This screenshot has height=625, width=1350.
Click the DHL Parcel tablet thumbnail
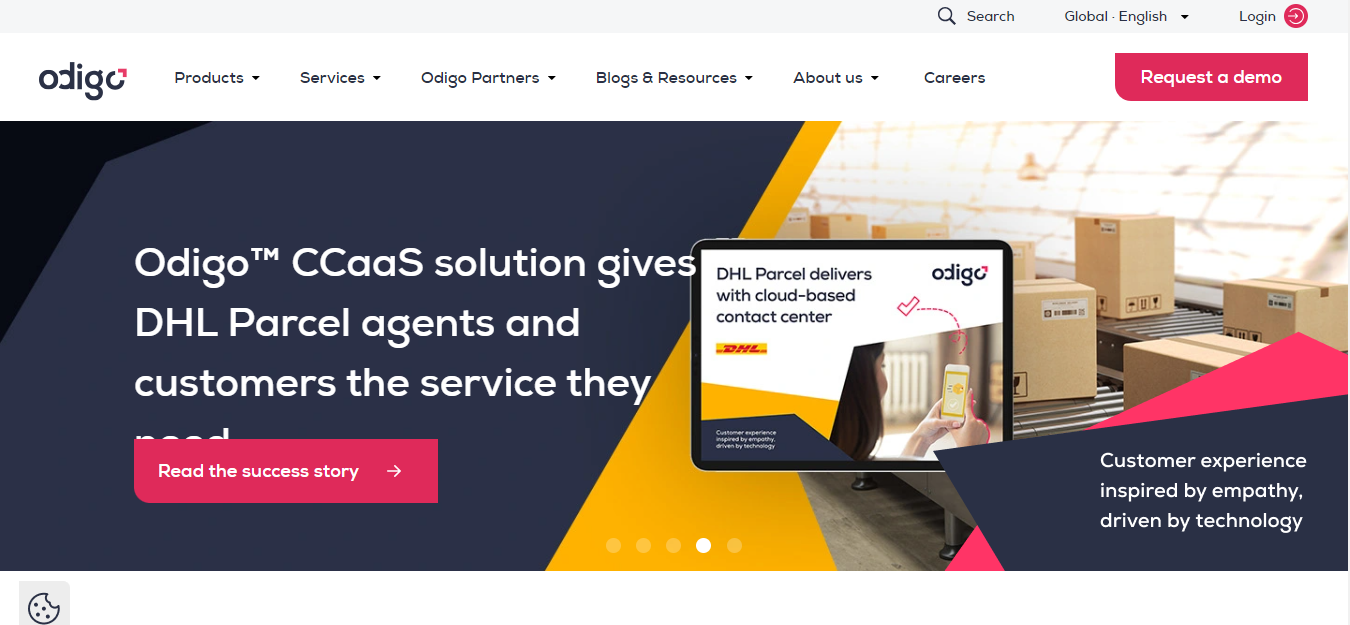[852, 355]
